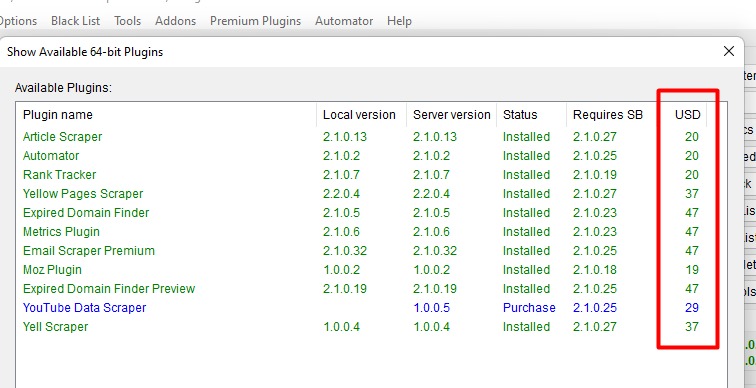Click the Purchase status for YouTube Data Scraper
Image resolution: width=756 pixels, height=388 pixels.
point(529,308)
